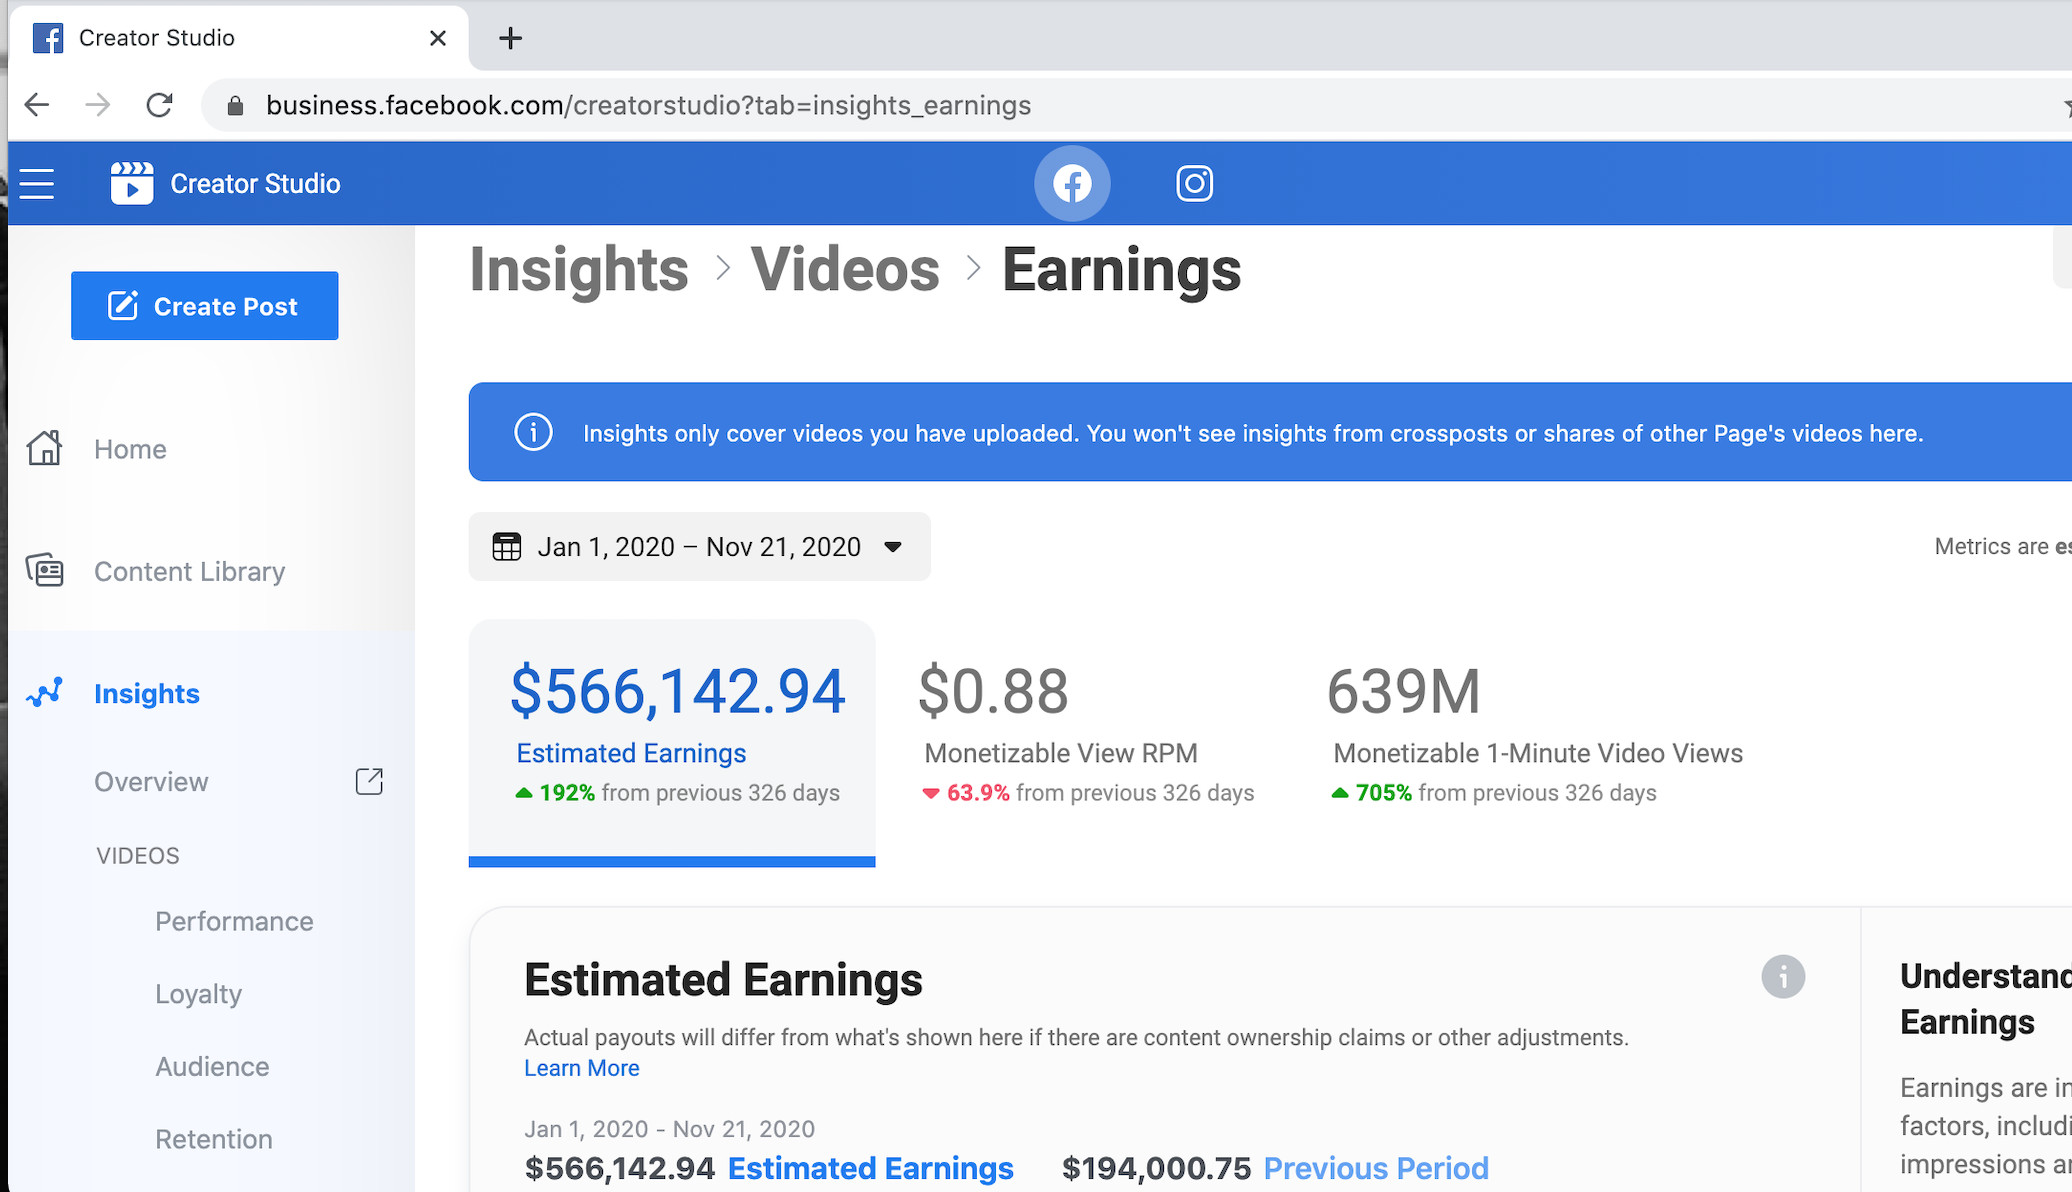Select the $0.88 Monetizable View RPM tab
This screenshot has width=2072, height=1192.
coord(1087,733)
